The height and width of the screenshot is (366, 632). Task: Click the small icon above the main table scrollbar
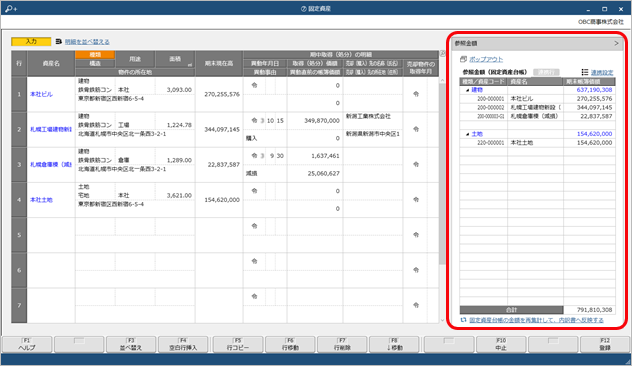point(443,53)
